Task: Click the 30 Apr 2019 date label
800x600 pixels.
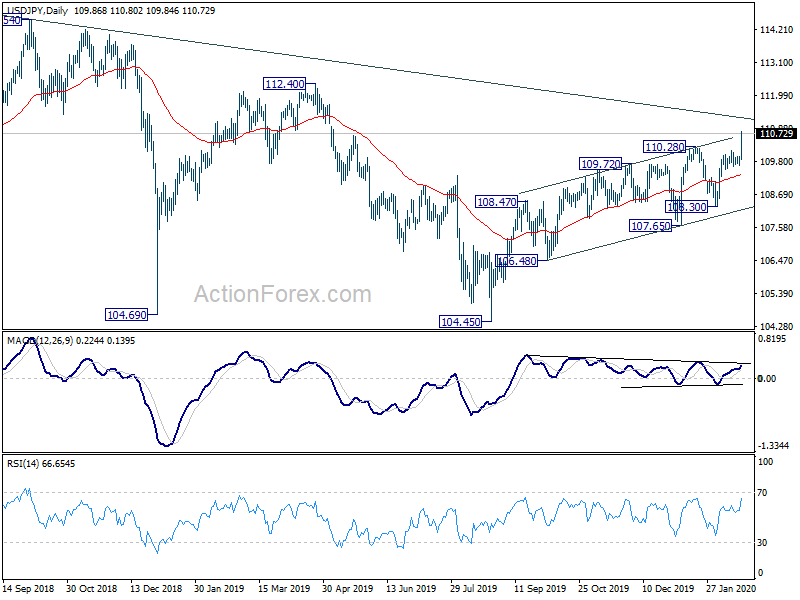Action: [x=348, y=589]
